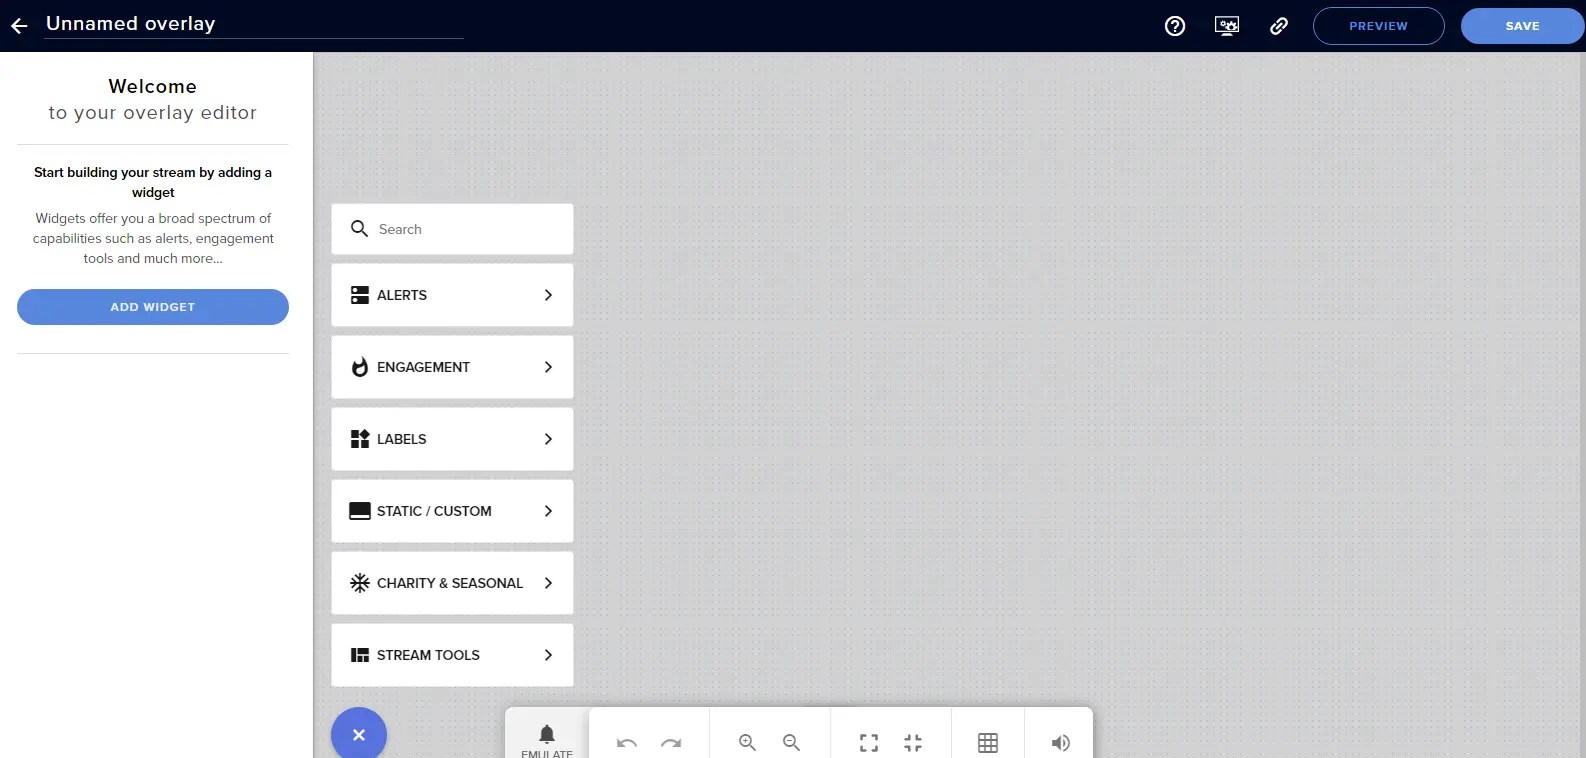
Task: Click the widget Search field
Action: tap(452, 229)
